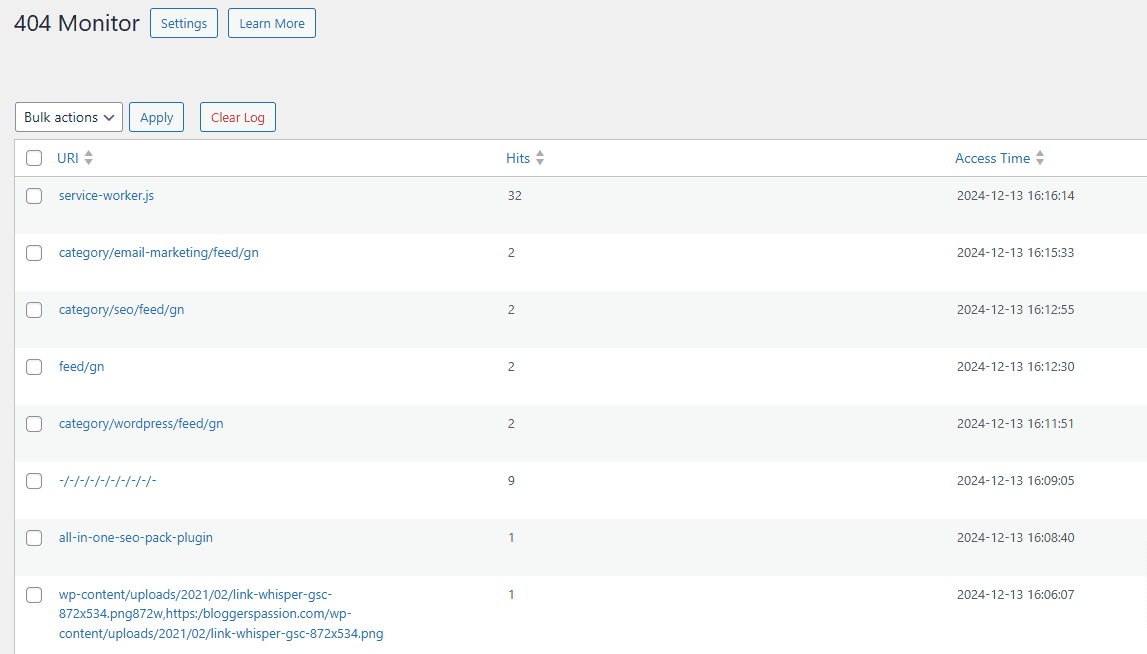Click the Hits column header label
The width and height of the screenshot is (1147, 654).
(518, 158)
